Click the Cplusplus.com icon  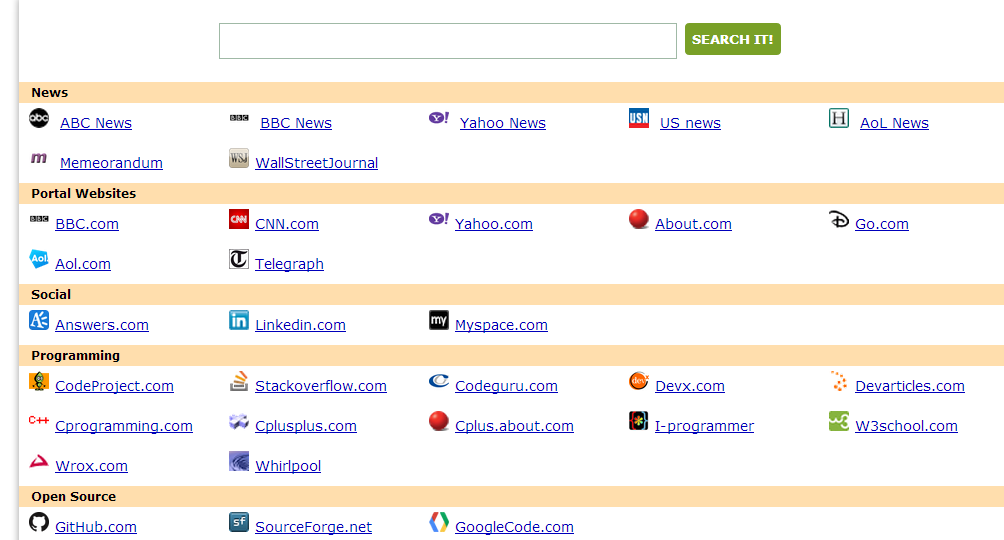[x=239, y=421]
